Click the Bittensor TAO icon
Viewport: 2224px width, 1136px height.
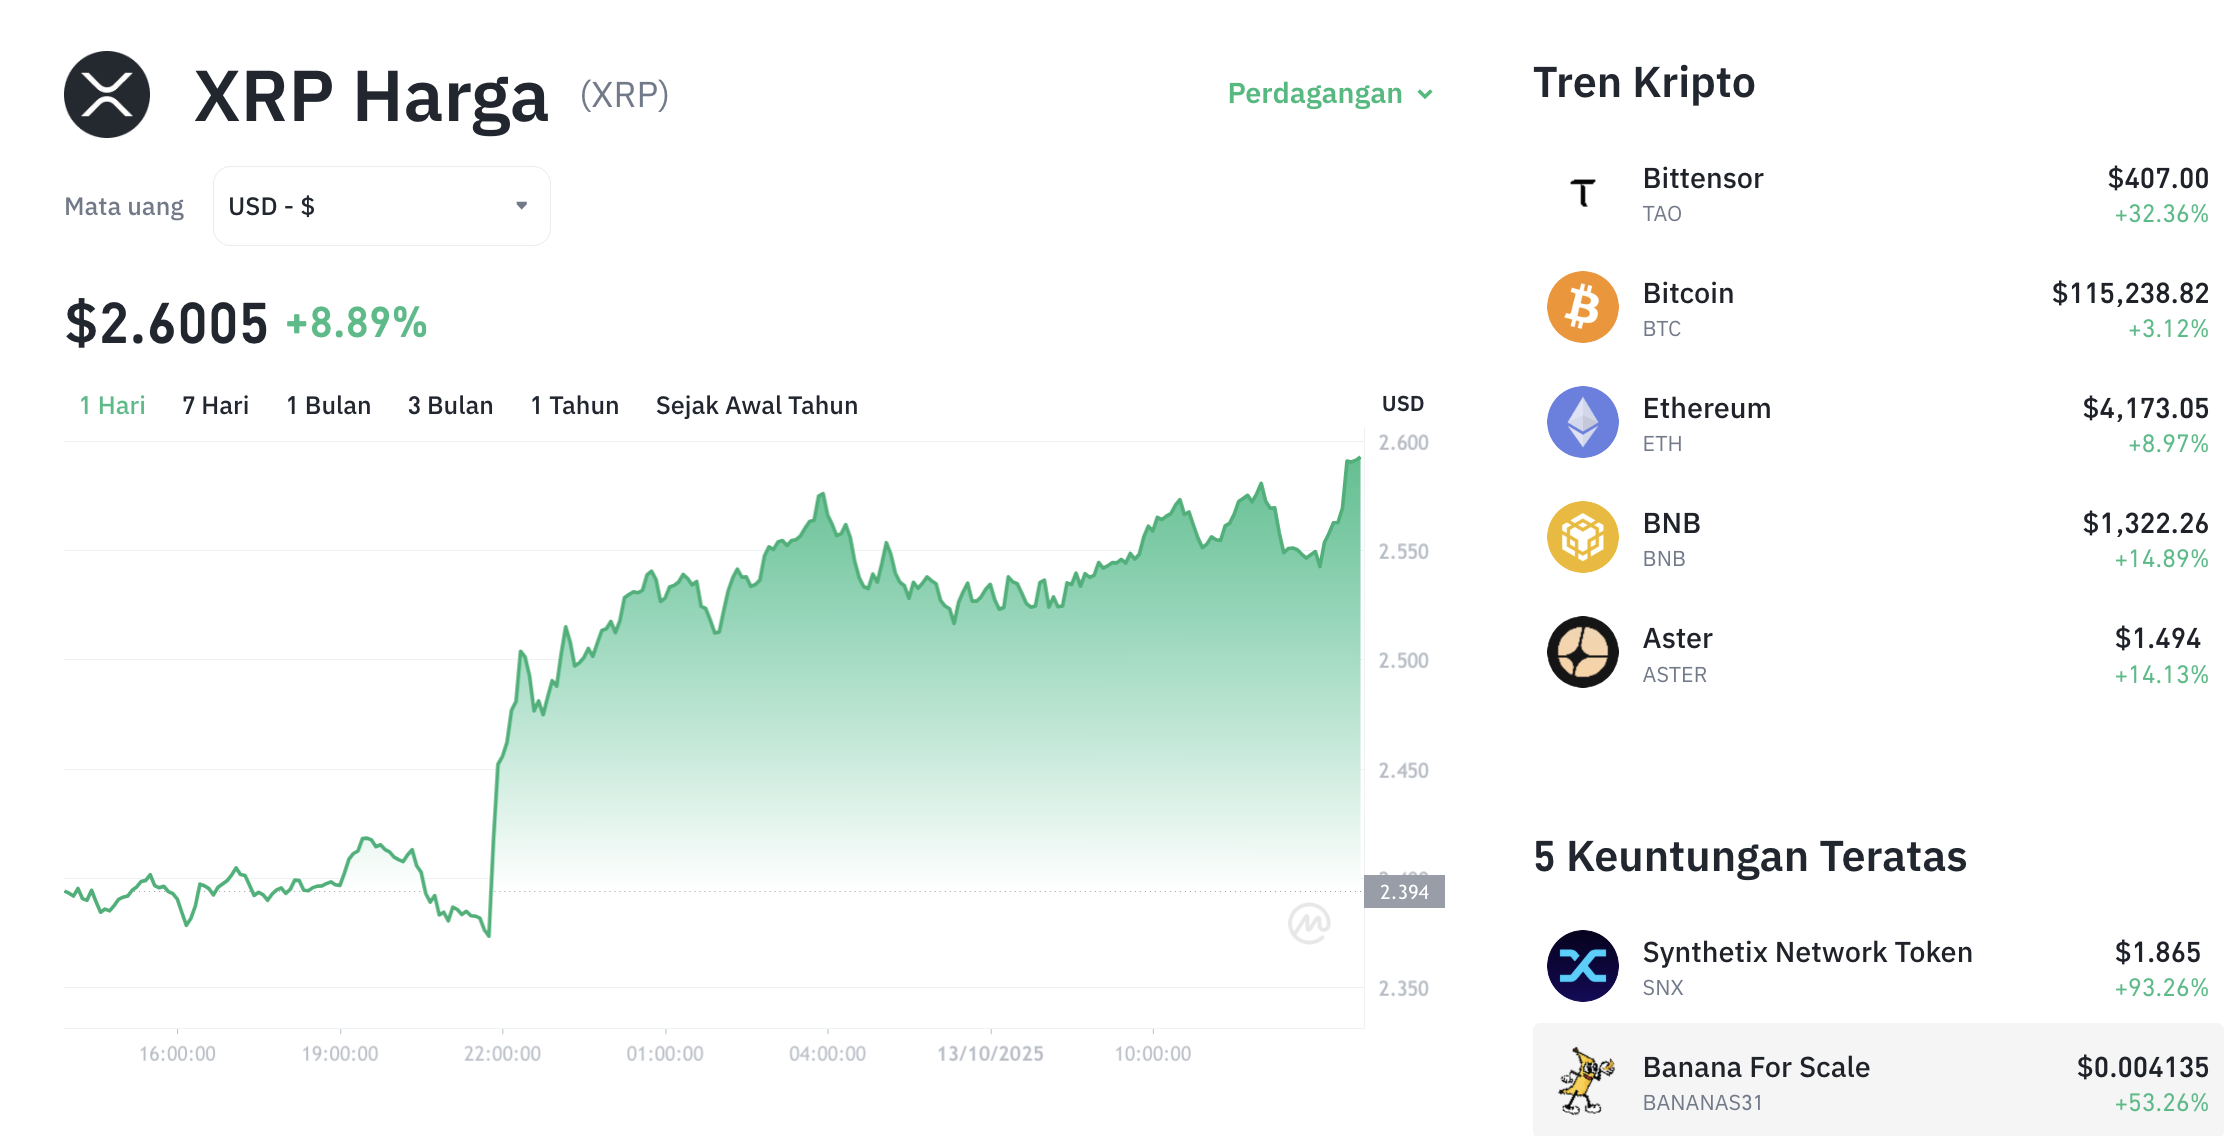1582,193
